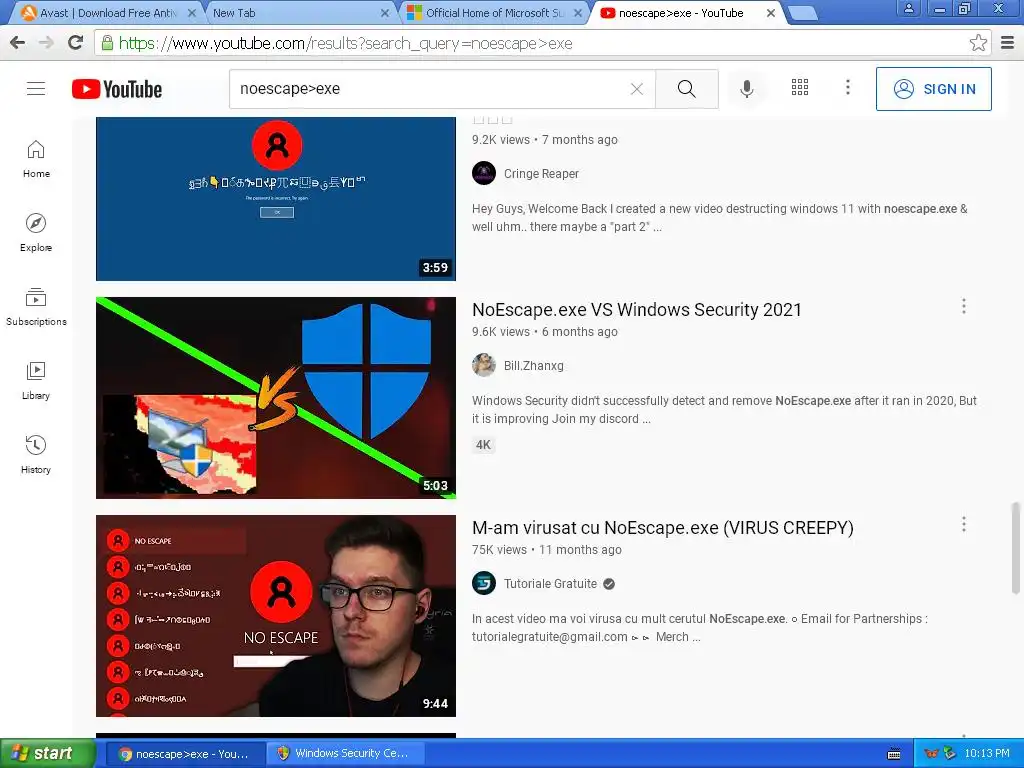
Task: Play the 5:03 Windows shield VS thumbnail
Action: tap(276, 398)
